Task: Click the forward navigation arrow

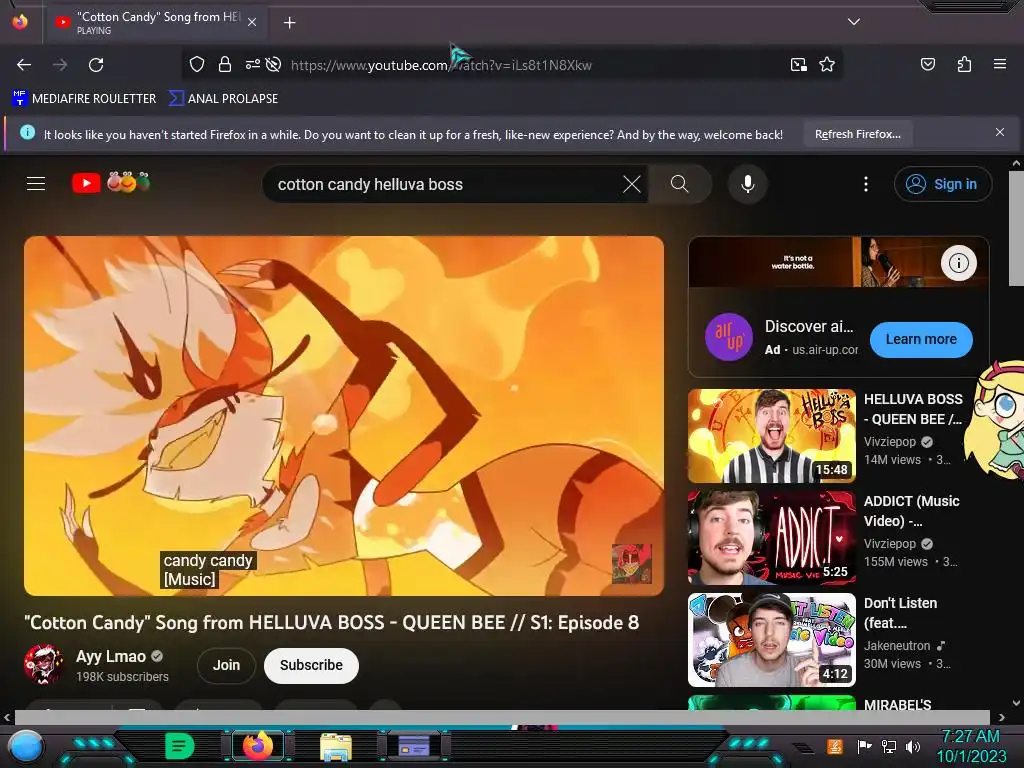Action: click(60, 65)
